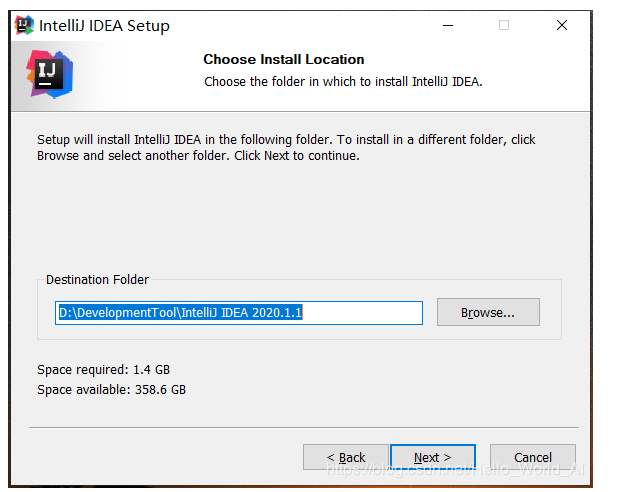Screen dimensions: 638x492
Task: Click the 'Choose the folder in which' subtitle
Action: click(343, 82)
